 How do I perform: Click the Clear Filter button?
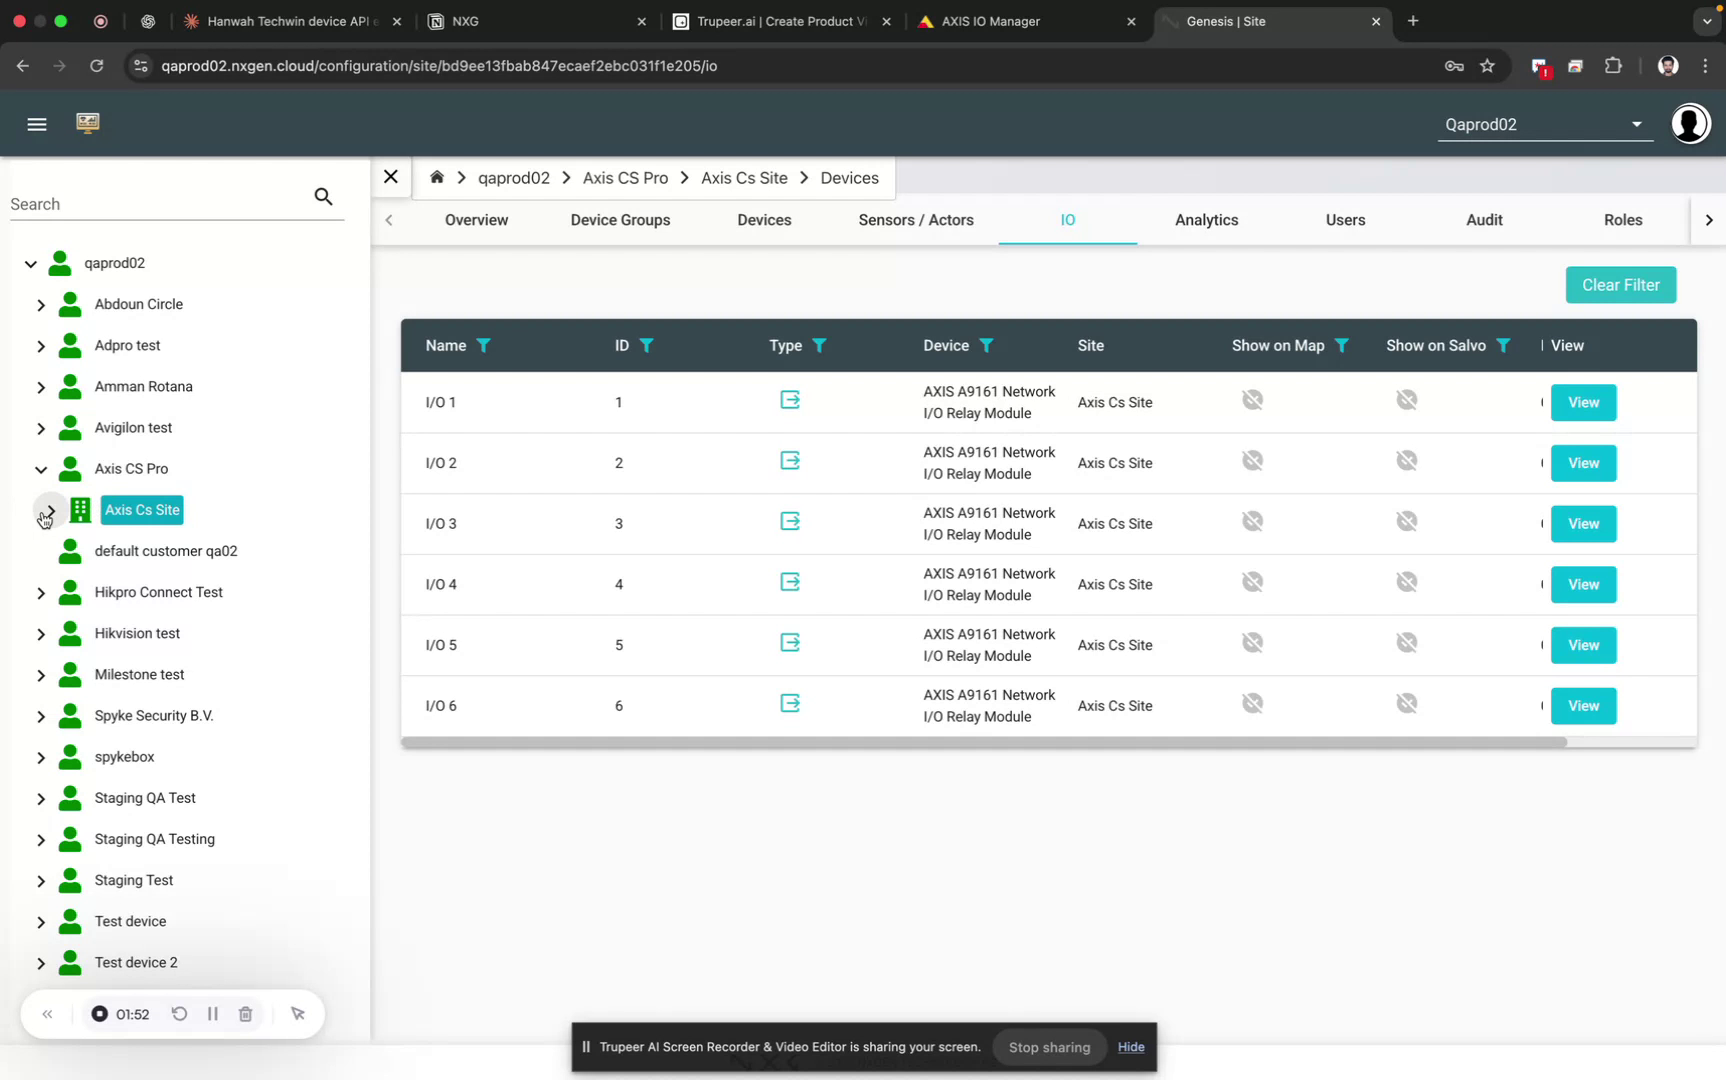(1620, 285)
